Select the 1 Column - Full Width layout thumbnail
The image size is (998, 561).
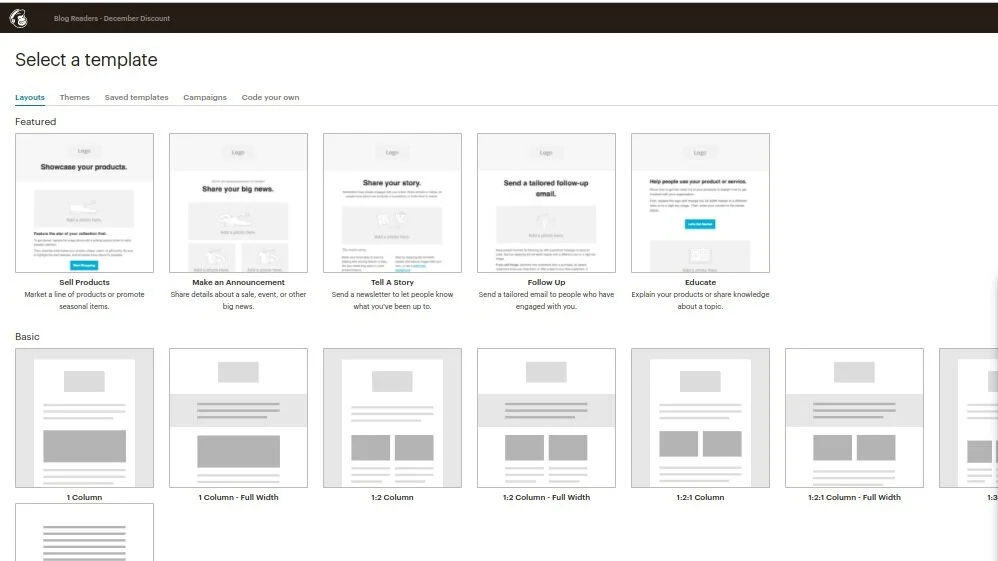pos(239,418)
